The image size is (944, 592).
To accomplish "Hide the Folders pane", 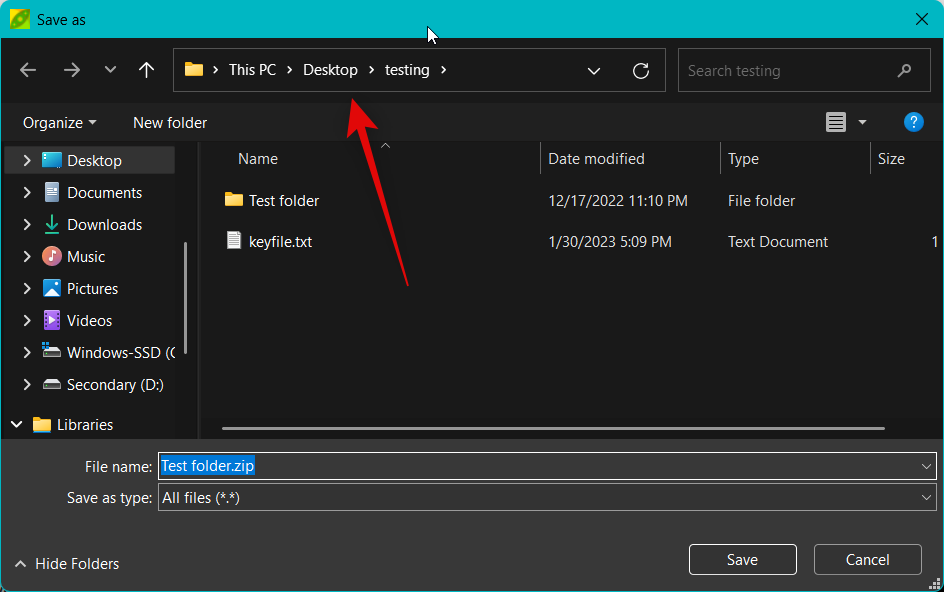I will tap(66, 564).
